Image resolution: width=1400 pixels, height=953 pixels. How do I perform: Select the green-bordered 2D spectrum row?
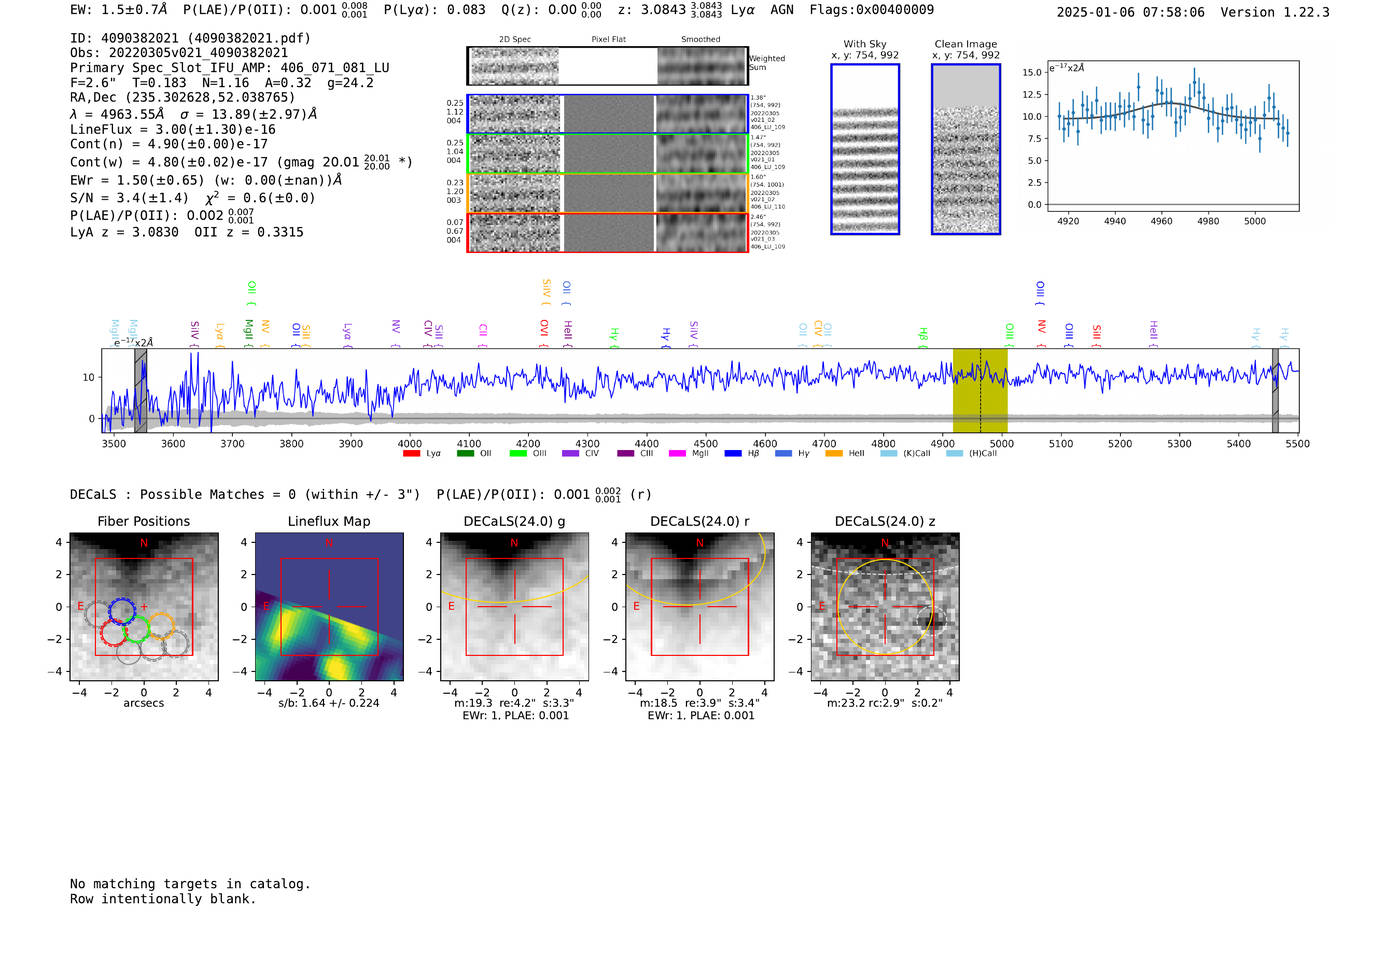[607, 154]
